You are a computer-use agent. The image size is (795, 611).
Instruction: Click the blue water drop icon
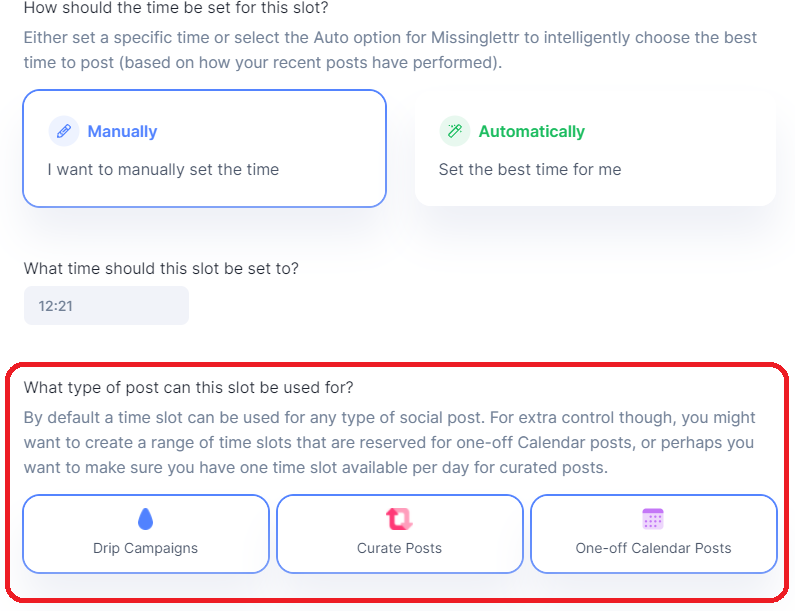point(146,519)
